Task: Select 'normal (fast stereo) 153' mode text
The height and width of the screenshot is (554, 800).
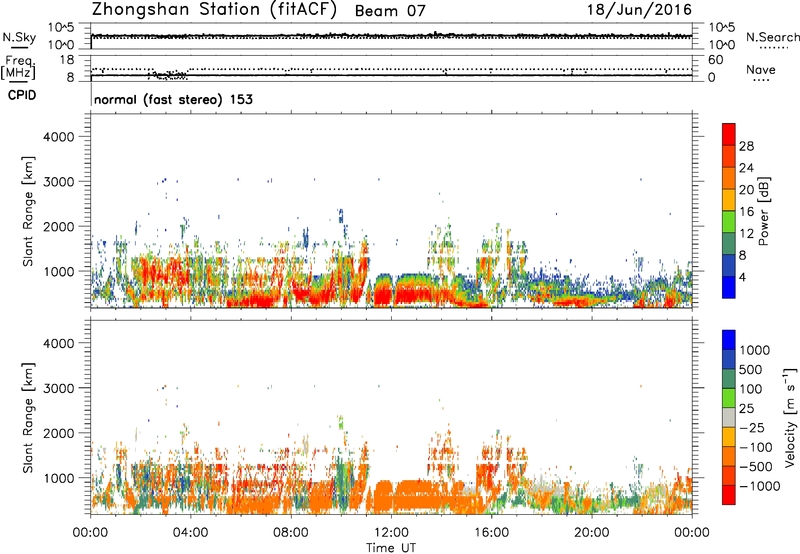Action: pos(173,99)
